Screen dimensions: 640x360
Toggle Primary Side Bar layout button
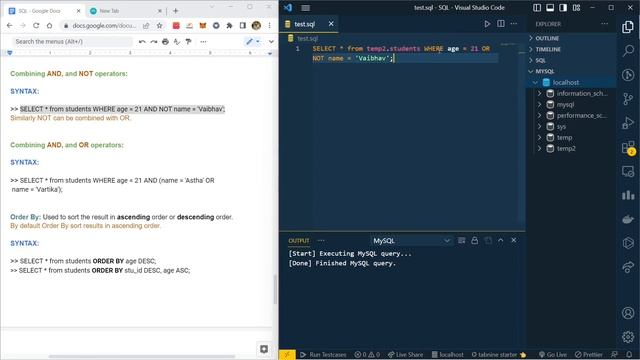pyautogui.click(x=537, y=8)
